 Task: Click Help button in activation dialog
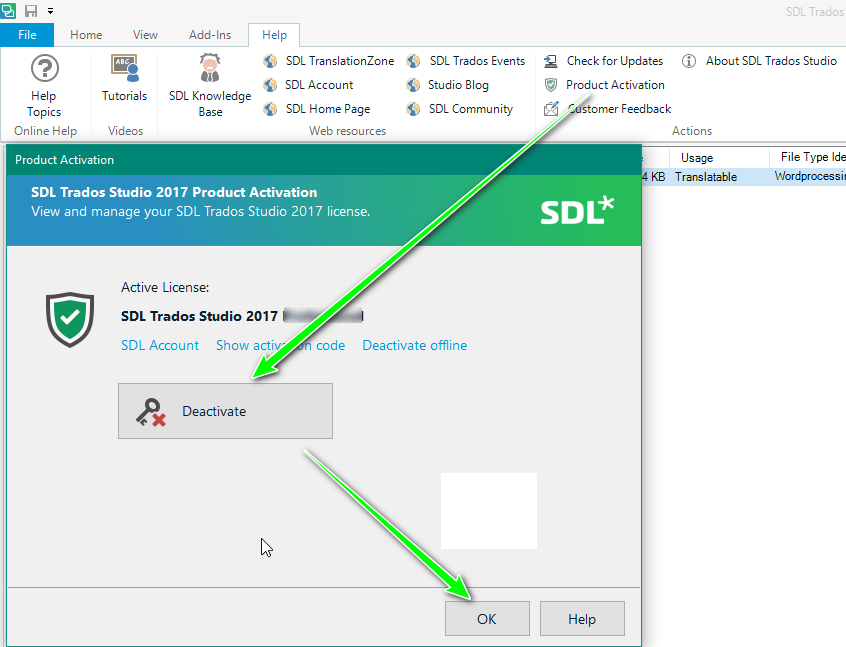coord(582,618)
